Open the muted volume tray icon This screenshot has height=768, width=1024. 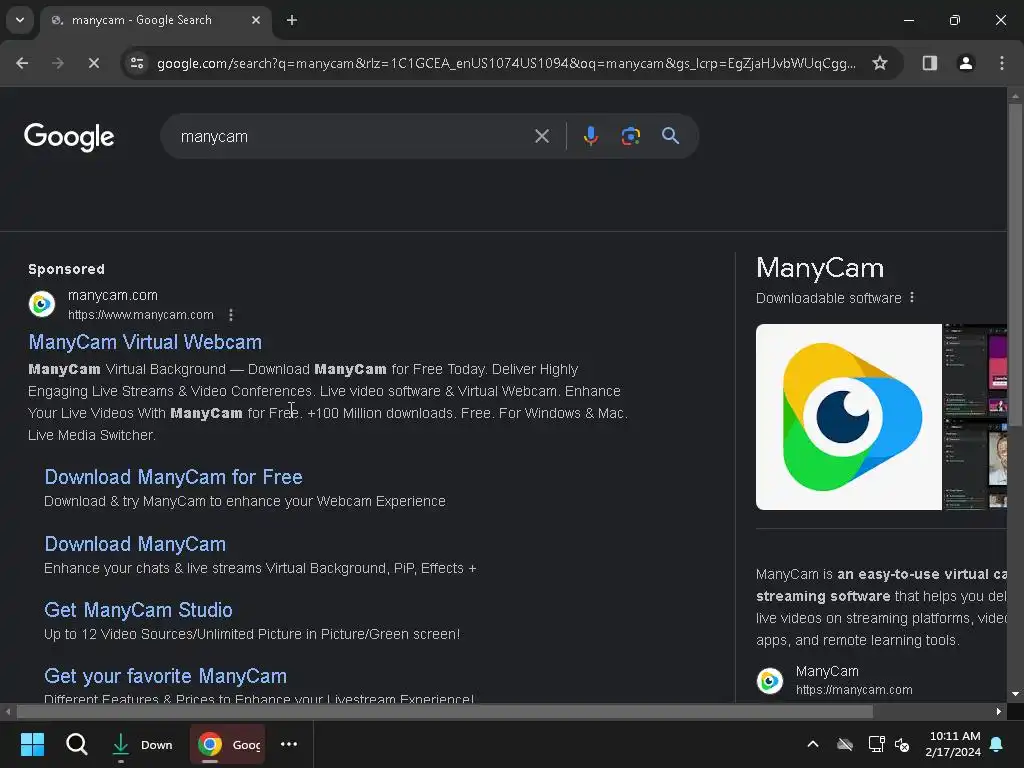click(902, 744)
